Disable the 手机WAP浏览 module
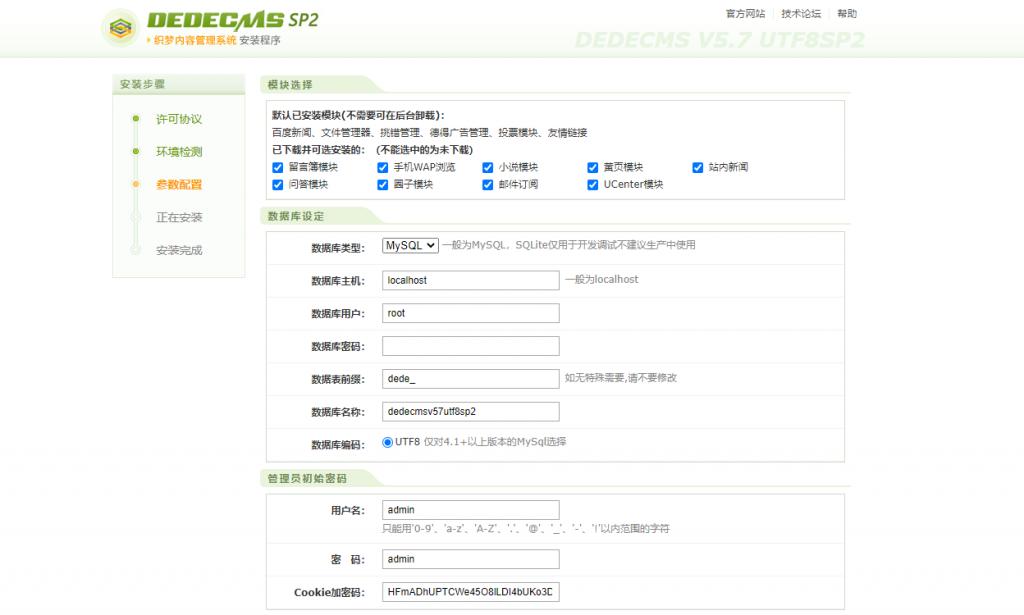1024x615 pixels. (381, 167)
